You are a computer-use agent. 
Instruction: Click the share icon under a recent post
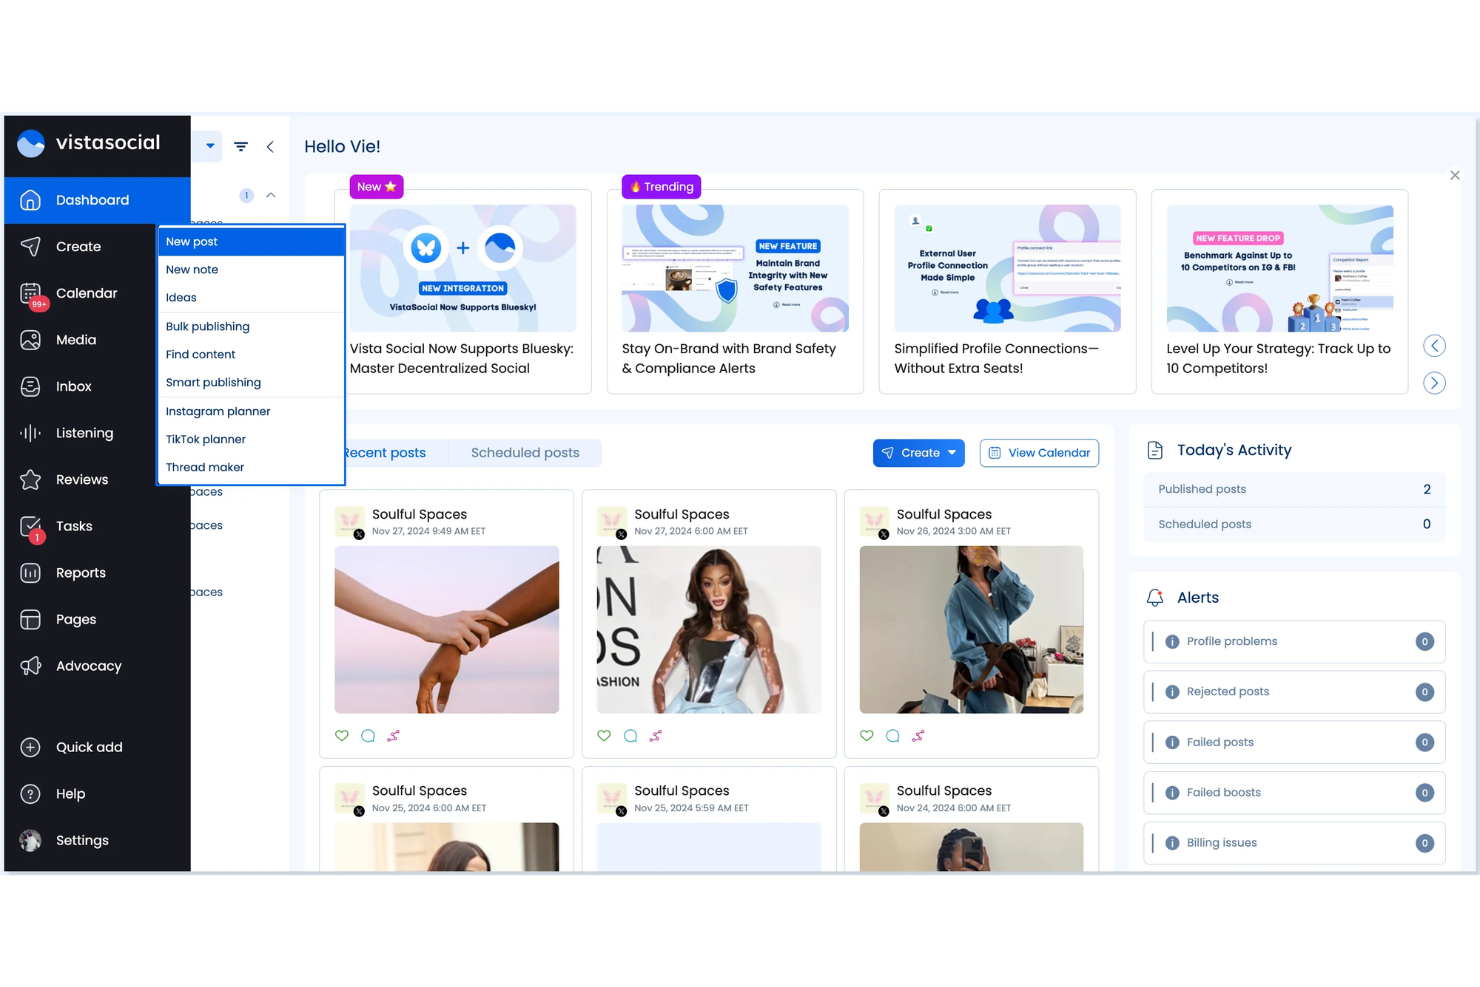[394, 735]
